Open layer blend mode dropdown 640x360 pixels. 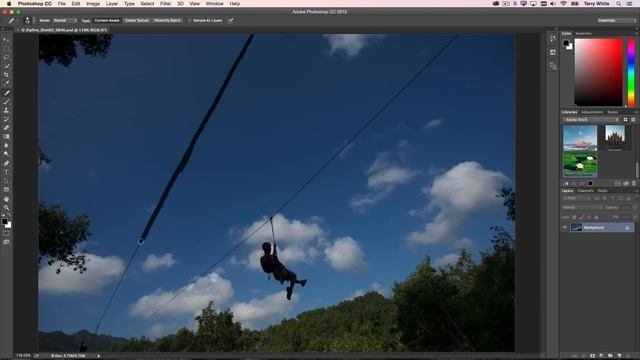(582, 207)
